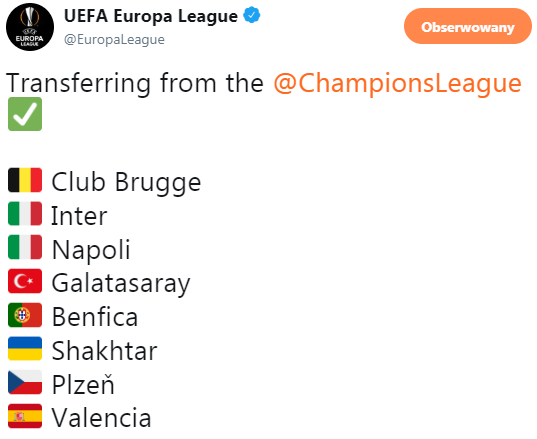Click the Czech flag beside Plzeň

25,382
